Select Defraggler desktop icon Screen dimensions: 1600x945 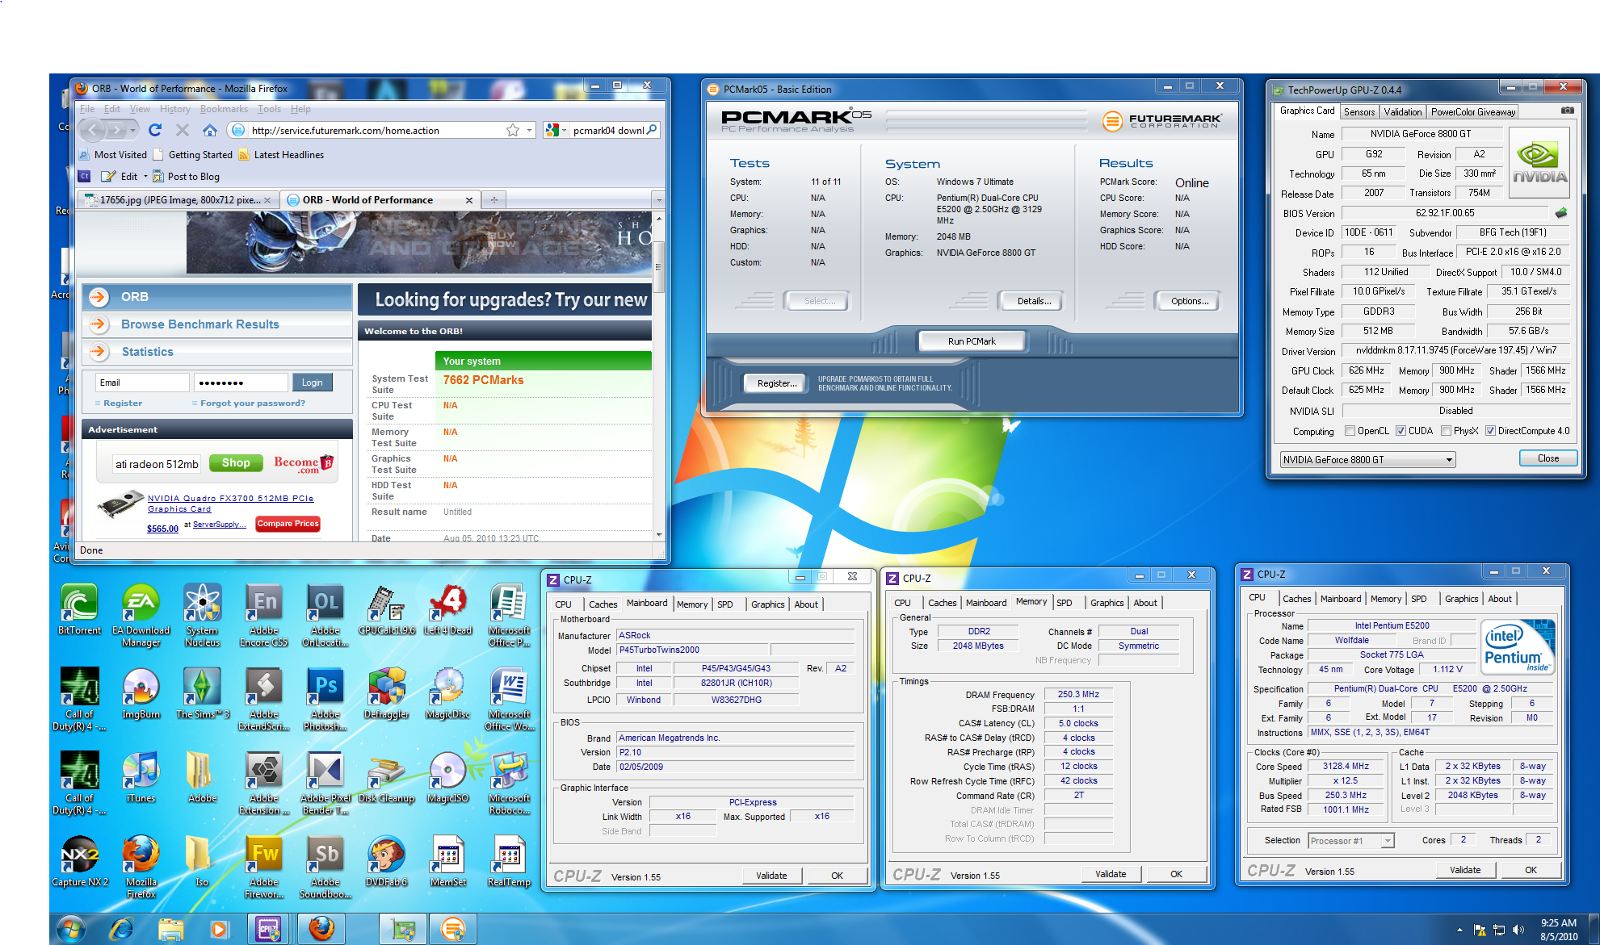[386, 694]
